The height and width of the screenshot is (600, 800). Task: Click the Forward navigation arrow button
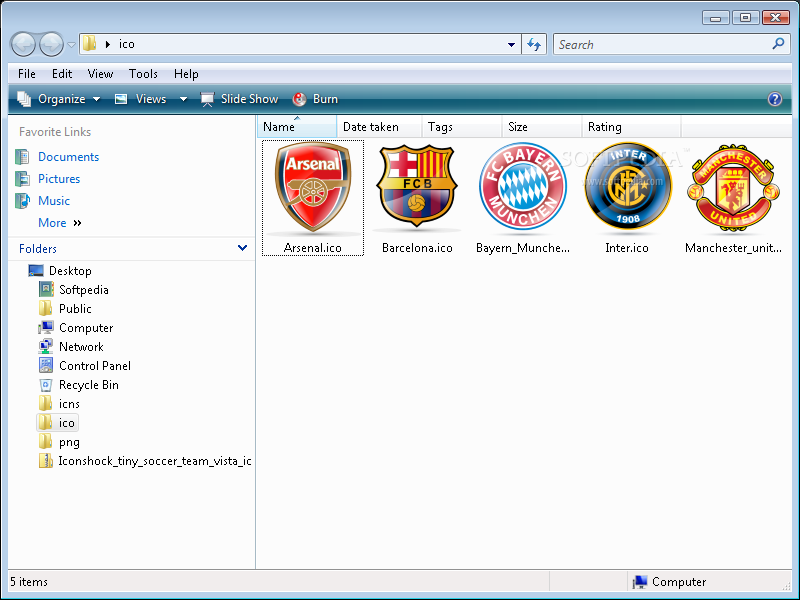click(x=52, y=44)
